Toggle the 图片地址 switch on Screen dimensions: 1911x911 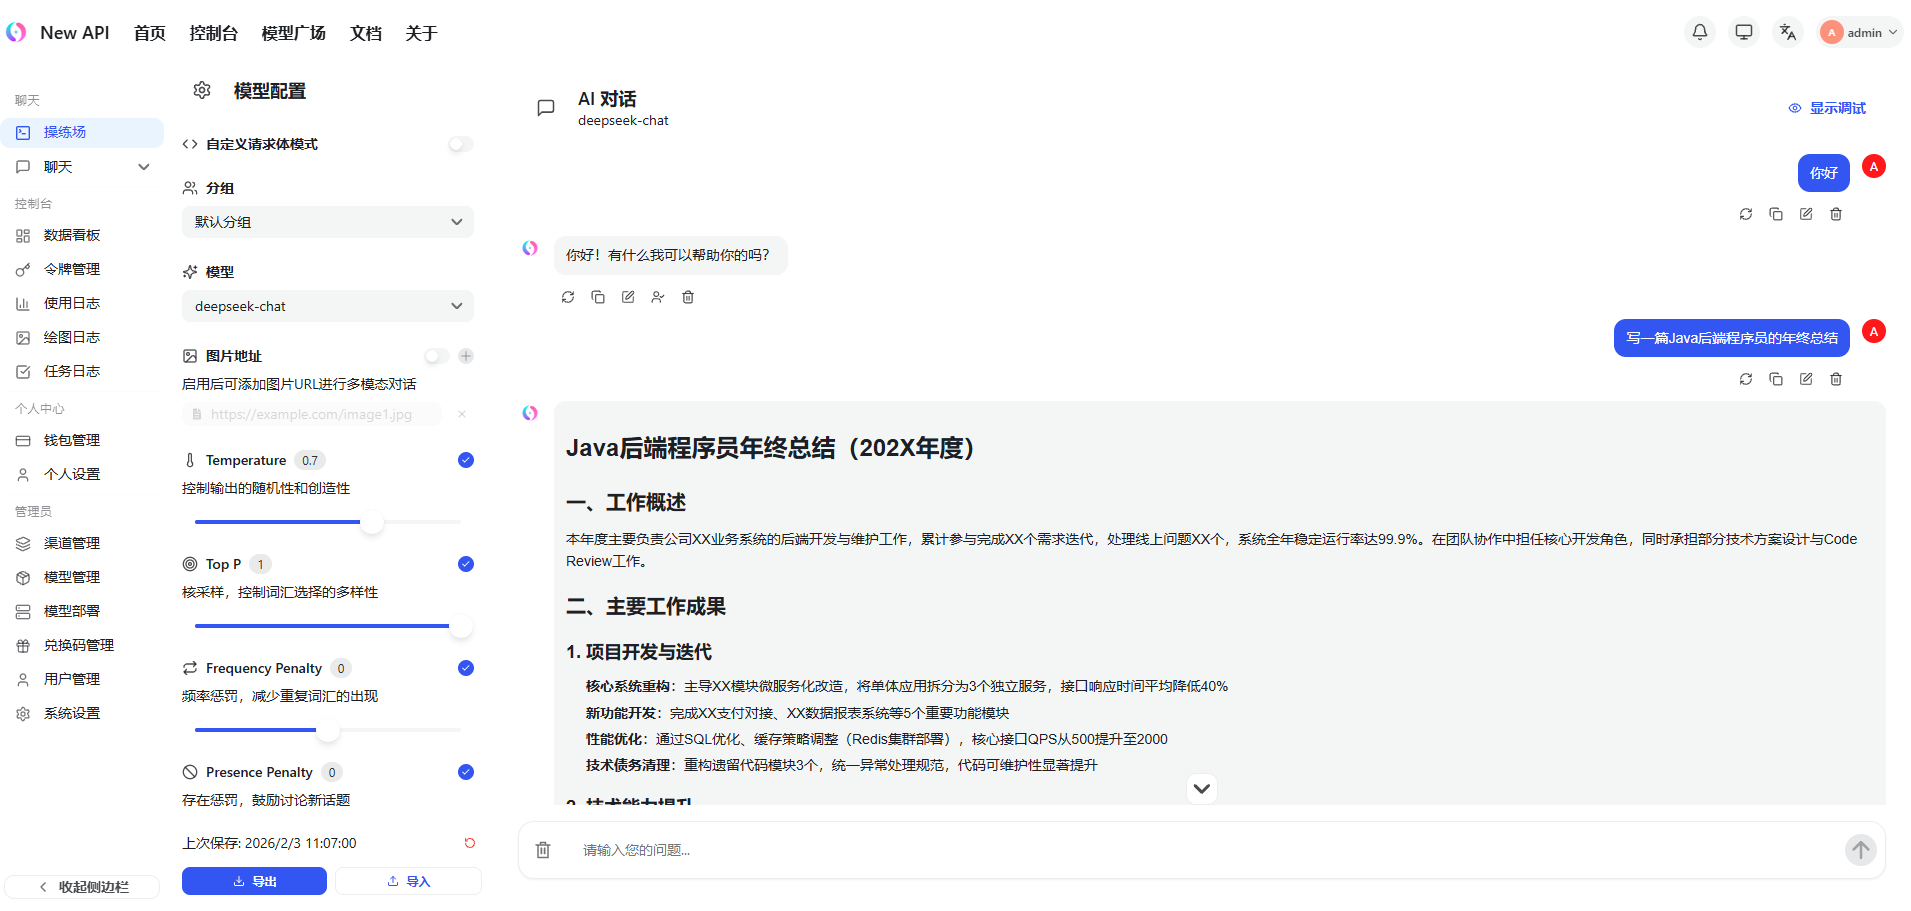pos(436,356)
